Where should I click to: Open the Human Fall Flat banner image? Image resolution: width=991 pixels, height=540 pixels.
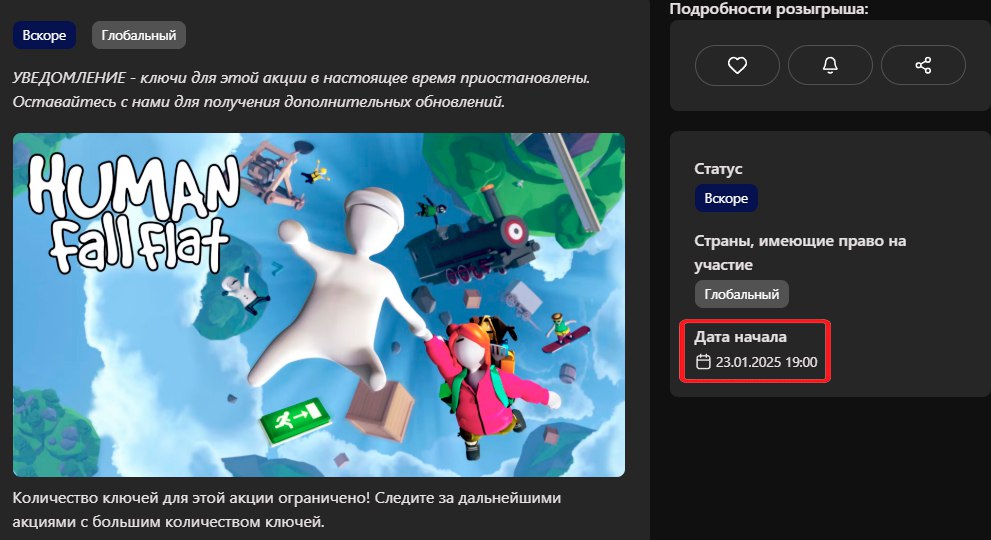[x=318, y=304]
